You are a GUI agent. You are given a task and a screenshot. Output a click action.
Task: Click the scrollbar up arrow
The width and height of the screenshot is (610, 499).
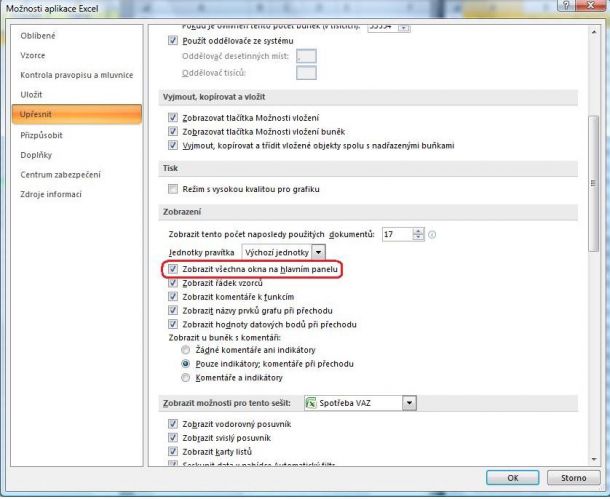594,32
